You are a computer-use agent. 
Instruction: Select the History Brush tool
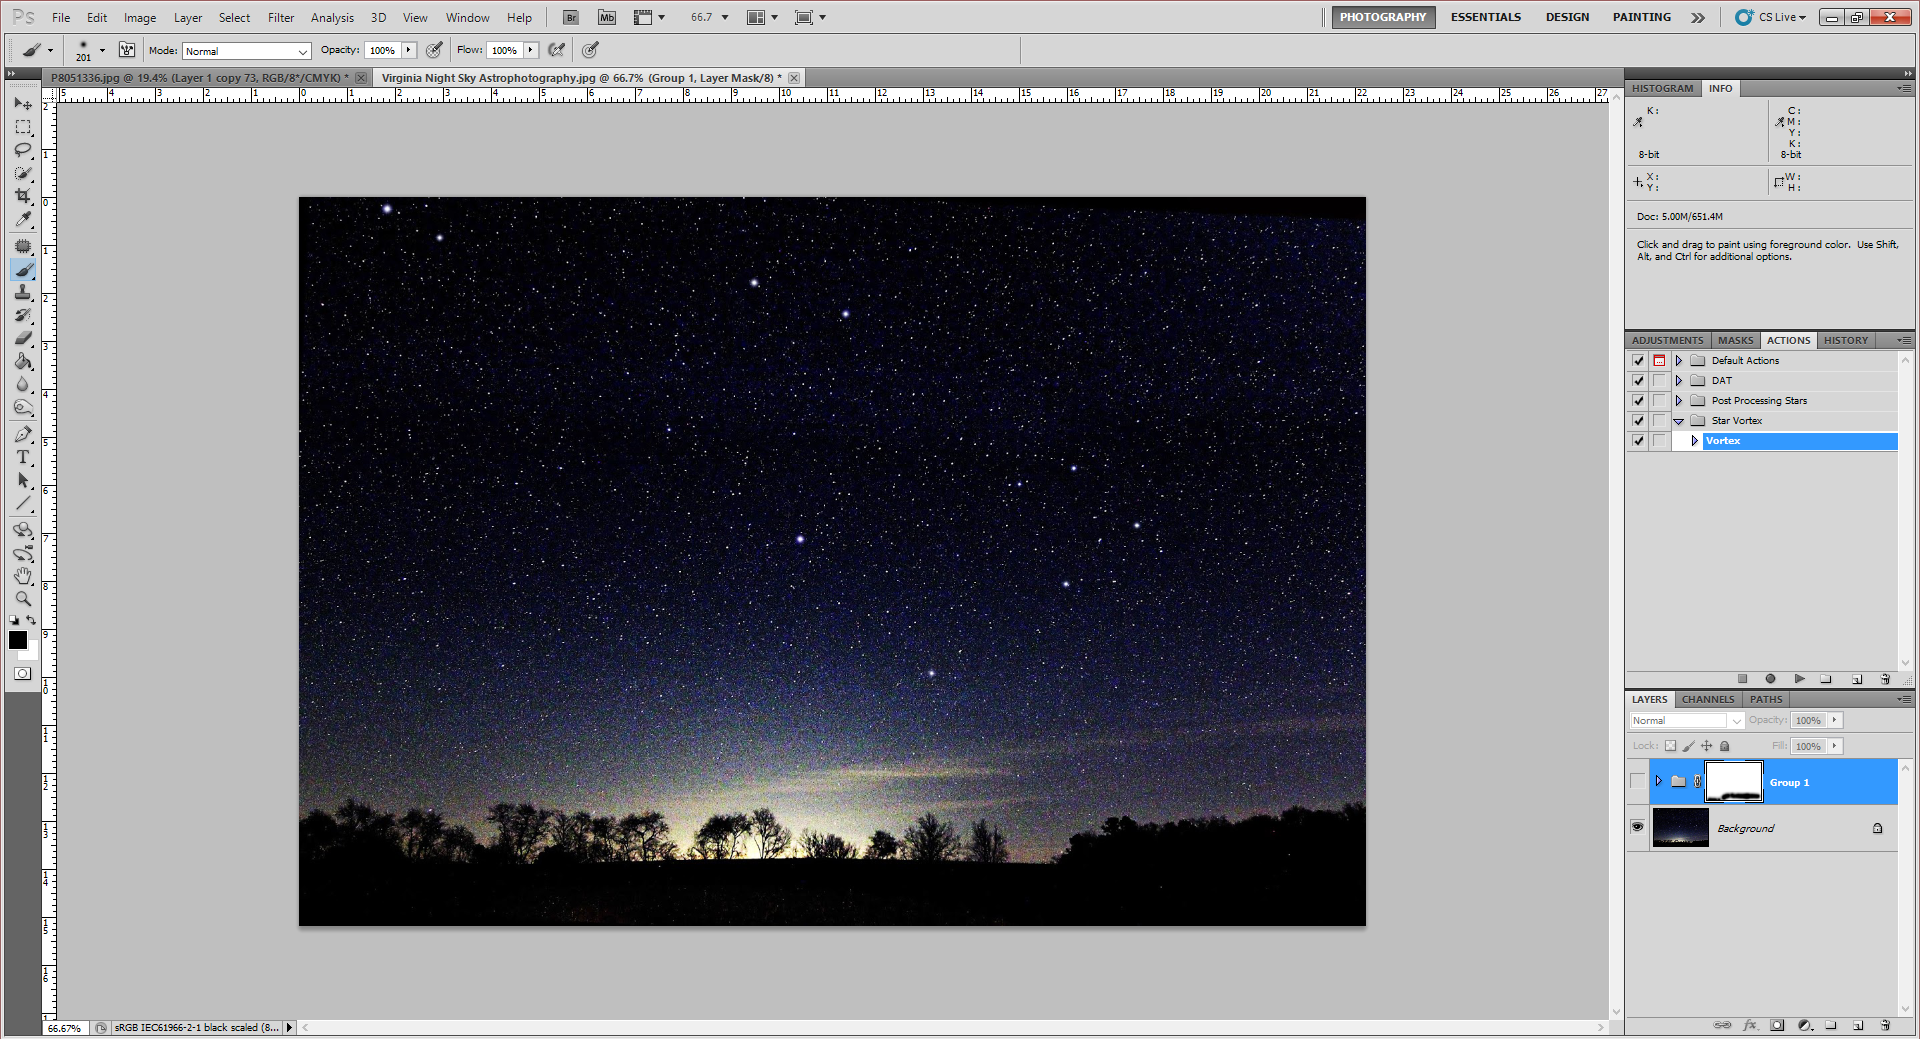pyautogui.click(x=23, y=315)
